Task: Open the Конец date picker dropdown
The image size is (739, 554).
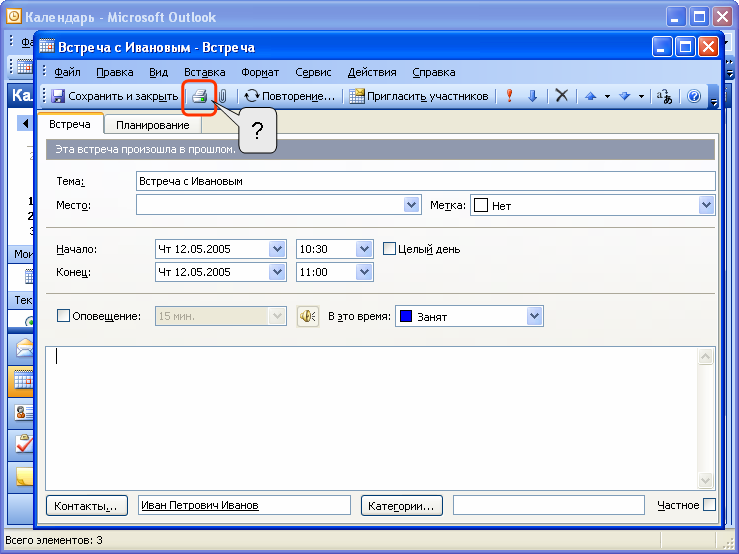Action: tap(277, 272)
